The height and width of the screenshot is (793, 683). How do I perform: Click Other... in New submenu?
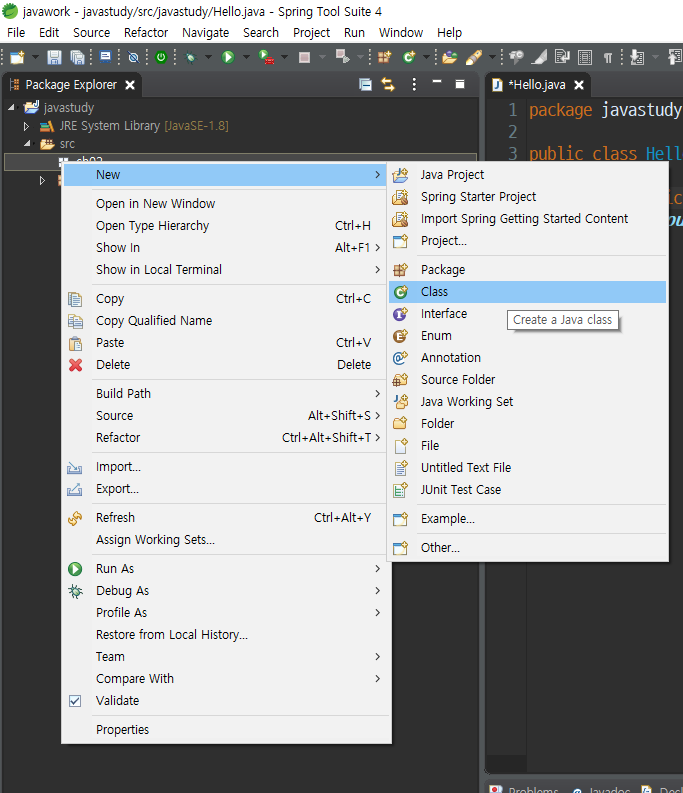(528, 548)
